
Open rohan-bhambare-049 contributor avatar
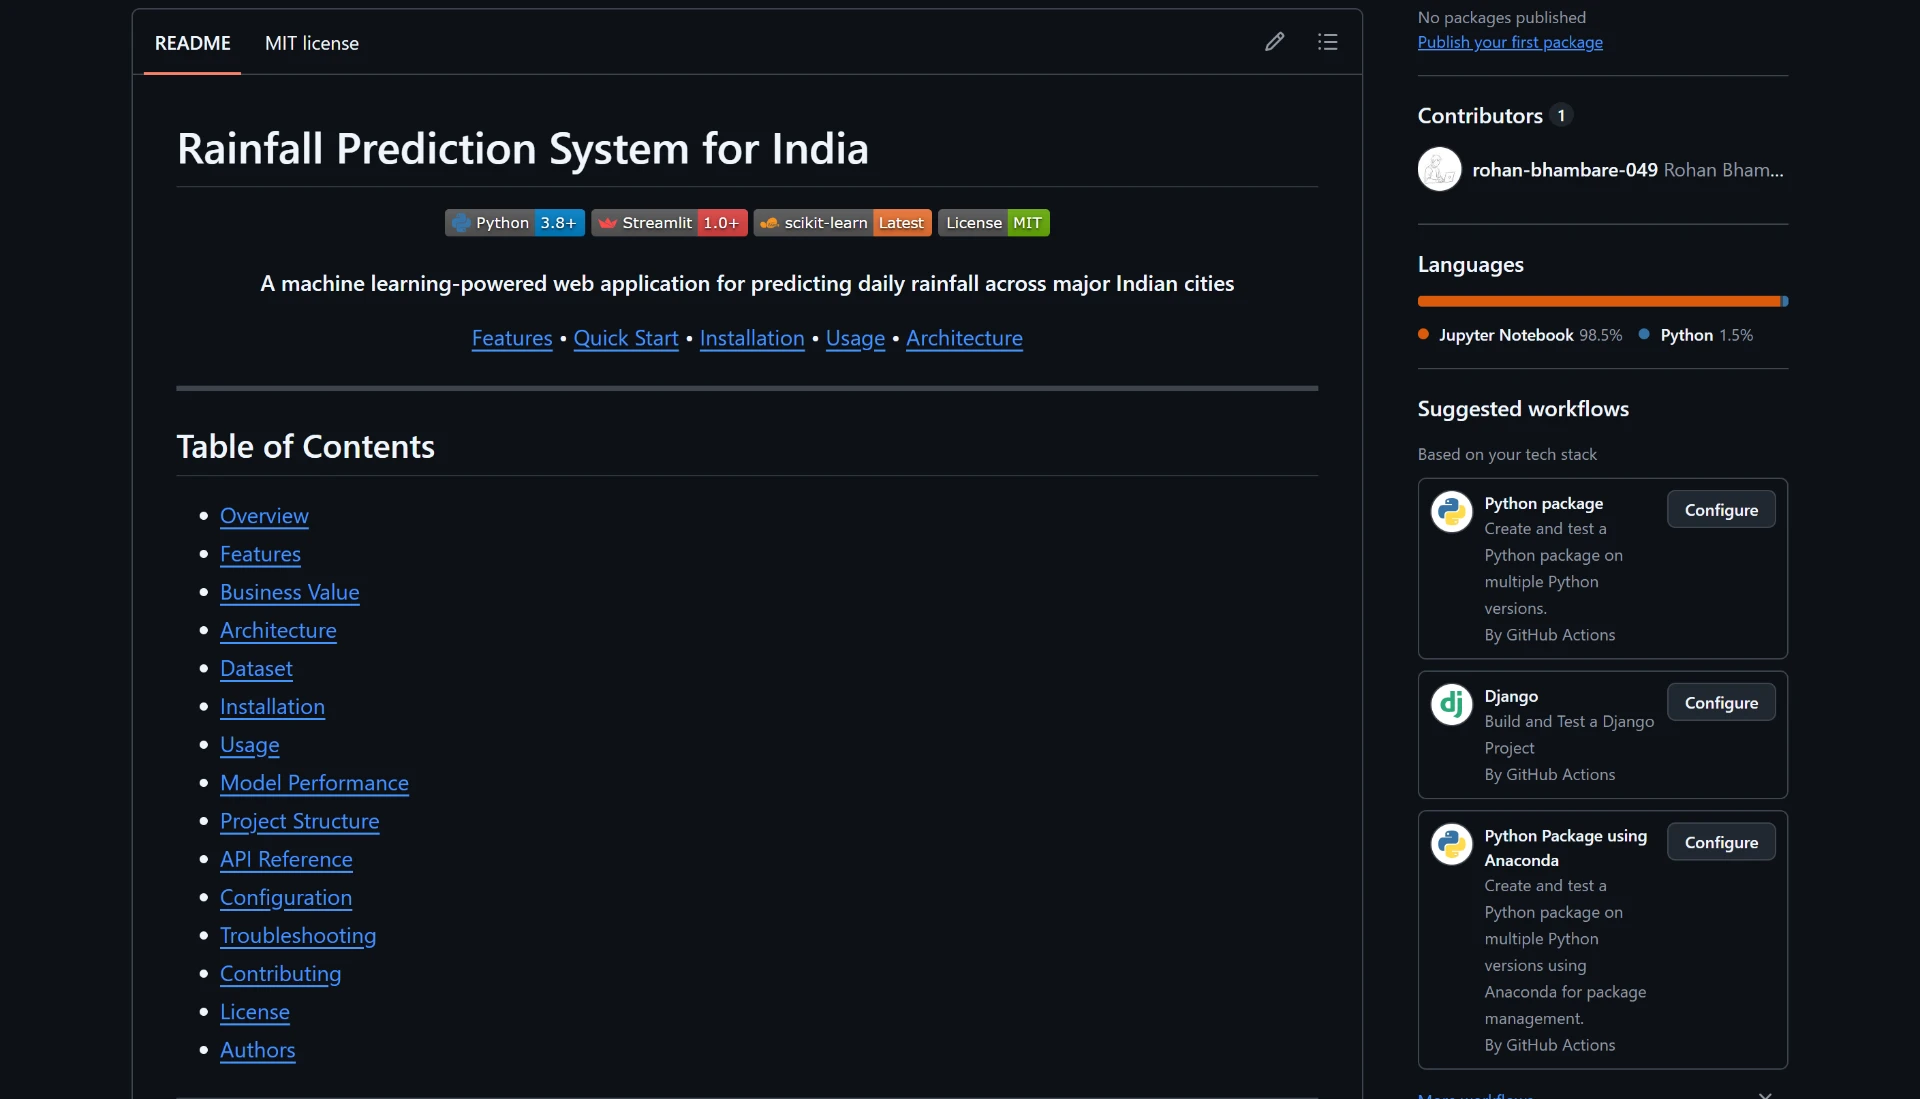[x=1439, y=170]
